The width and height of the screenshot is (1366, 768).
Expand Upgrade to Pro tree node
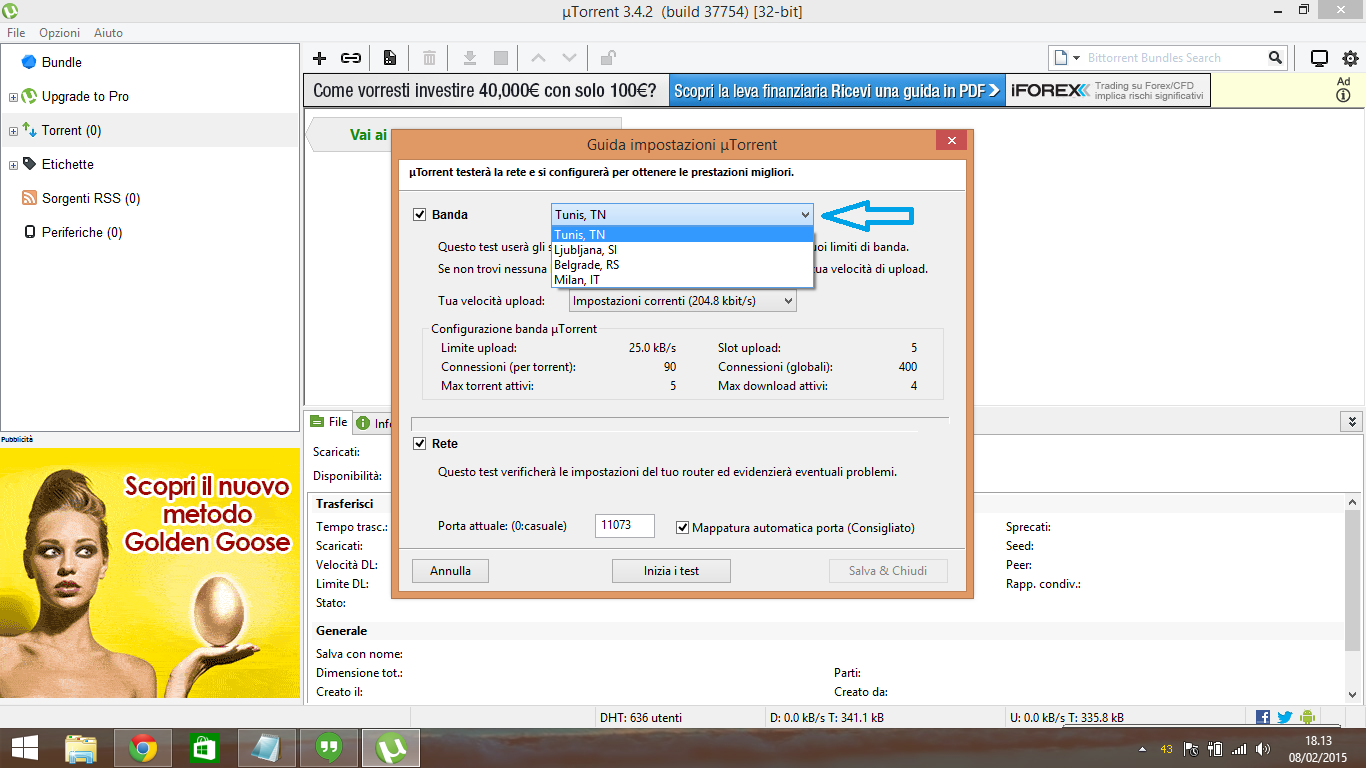point(13,97)
